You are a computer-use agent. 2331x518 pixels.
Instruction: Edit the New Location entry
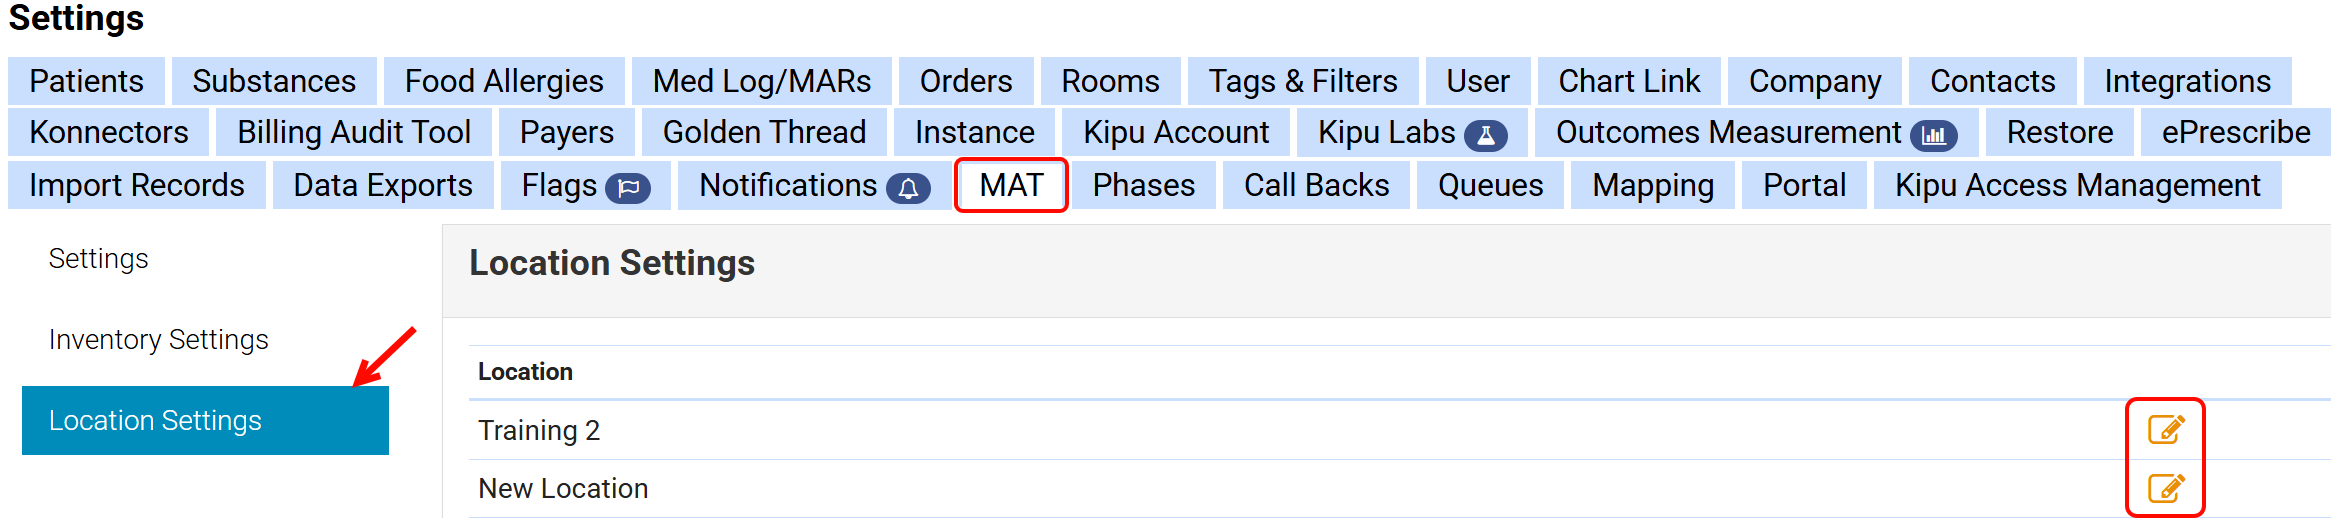click(x=2165, y=488)
